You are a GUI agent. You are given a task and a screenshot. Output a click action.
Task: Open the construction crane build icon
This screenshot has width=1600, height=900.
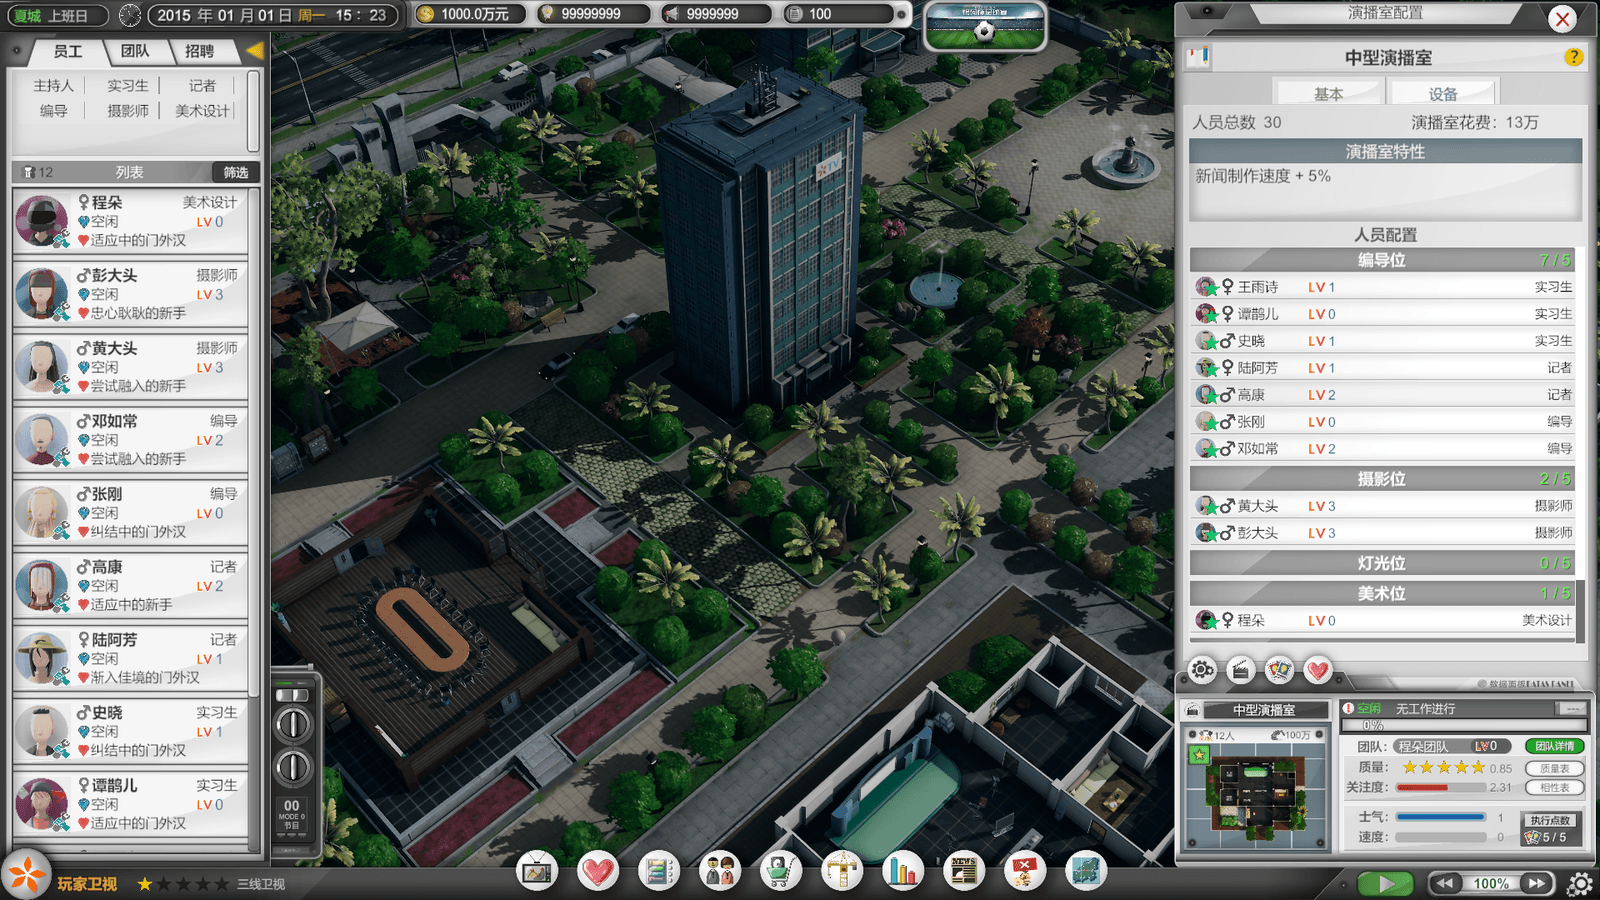pyautogui.click(x=841, y=872)
